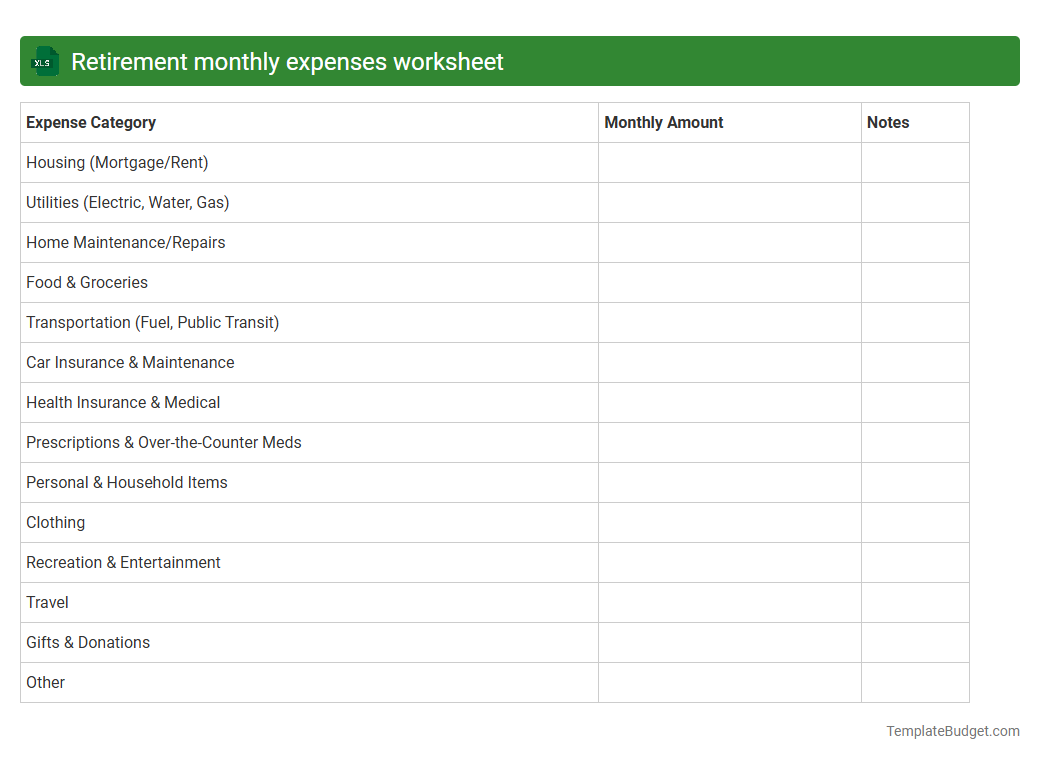Click the Food & Groceries row
This screenshot has width=1040, height=760.
pyautogui.click(x=87, y=282)
